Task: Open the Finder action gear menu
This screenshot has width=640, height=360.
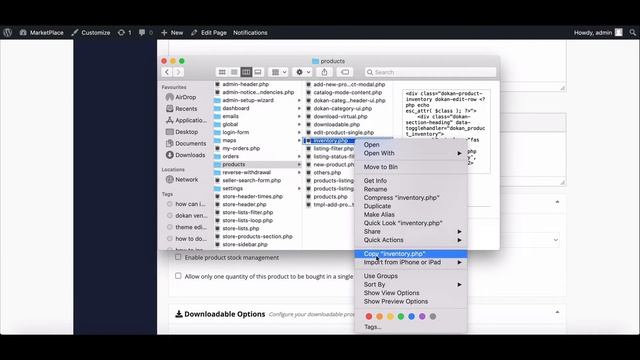Action: [x=303, y=72]
